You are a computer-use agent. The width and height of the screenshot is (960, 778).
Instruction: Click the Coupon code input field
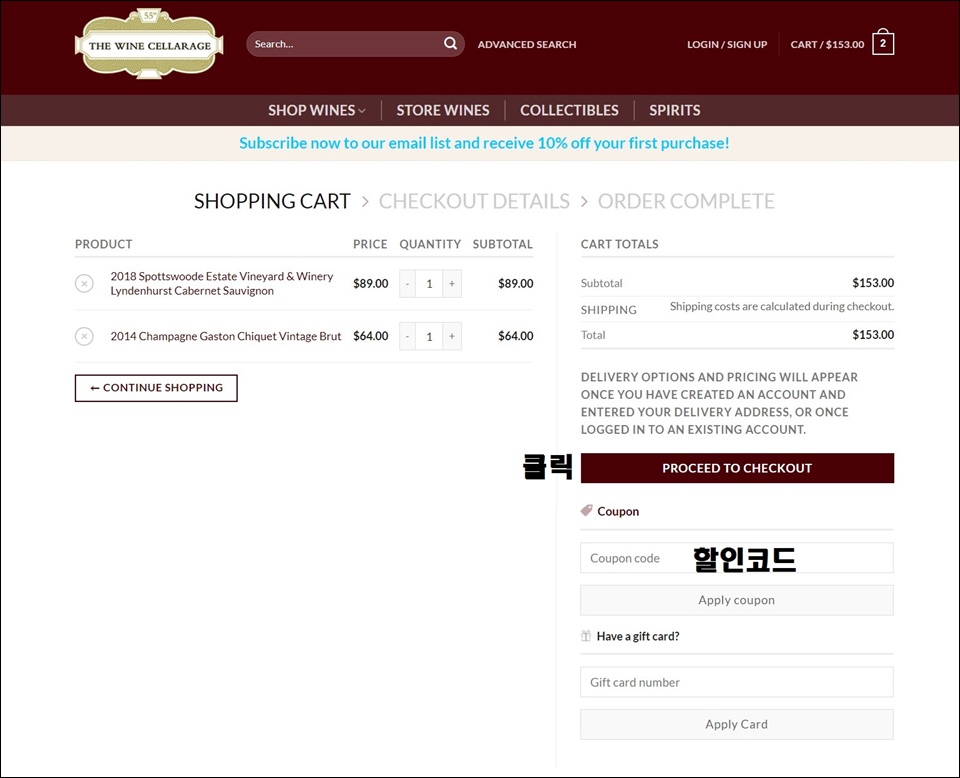click(x=737, y=558)
